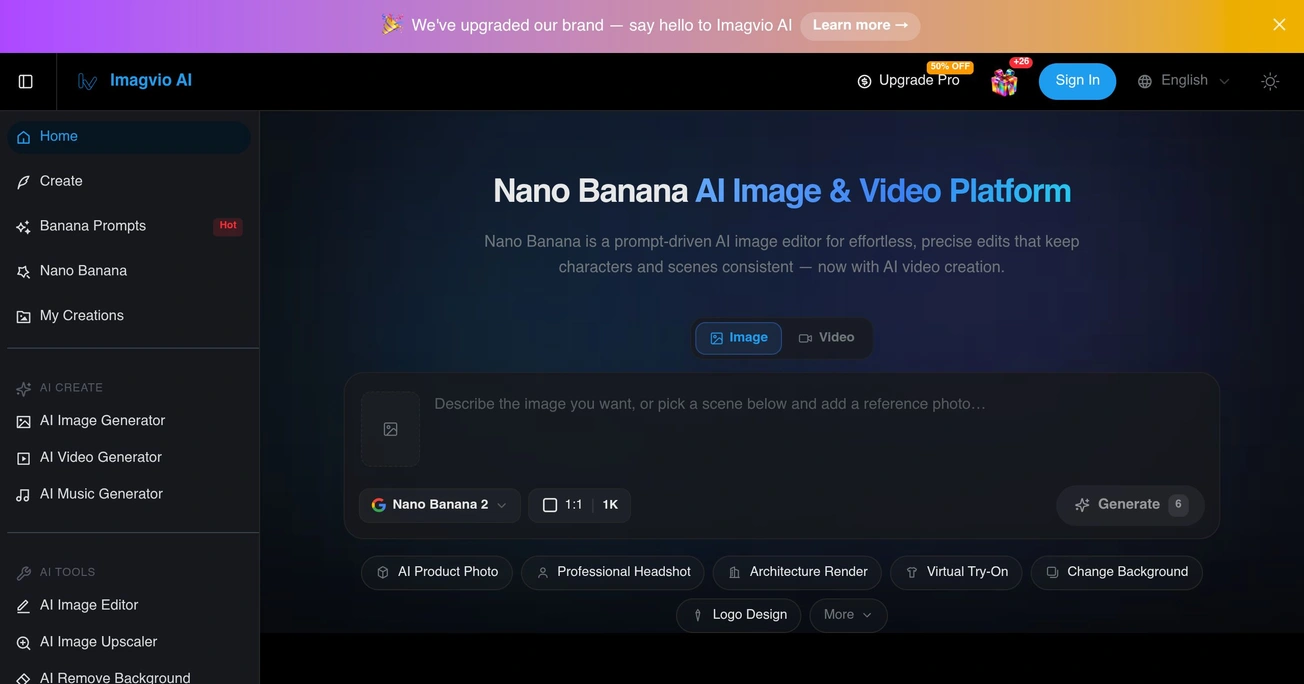Open AI Image Generator
Viewport: 1304px width, 684px height.
(129, 421)
